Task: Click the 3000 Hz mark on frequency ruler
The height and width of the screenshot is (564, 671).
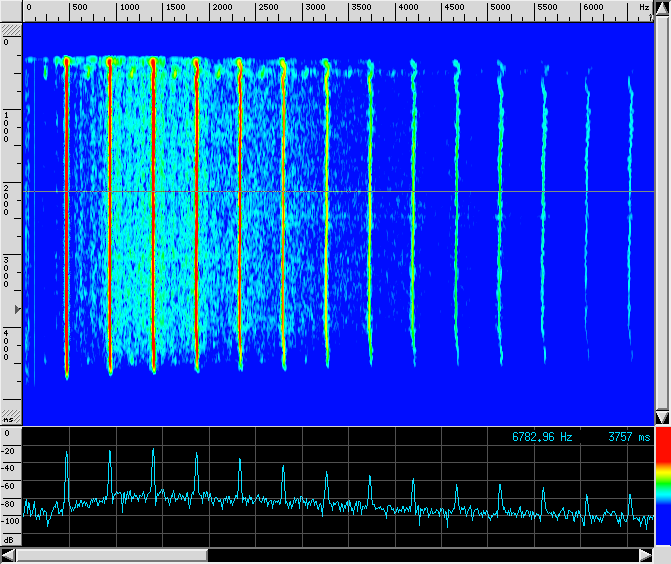Action: click(315, 7)
